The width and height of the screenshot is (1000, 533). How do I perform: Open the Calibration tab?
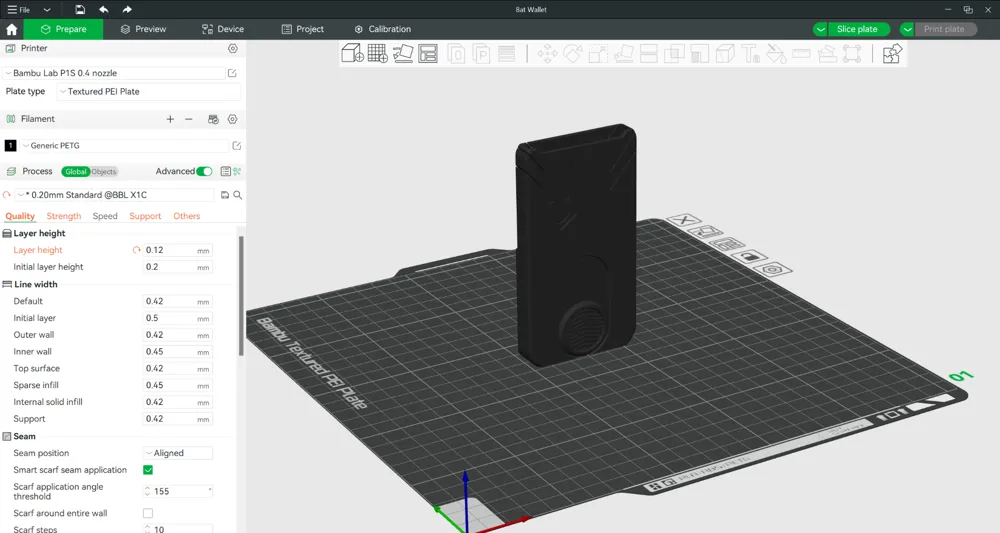(383, 29)
